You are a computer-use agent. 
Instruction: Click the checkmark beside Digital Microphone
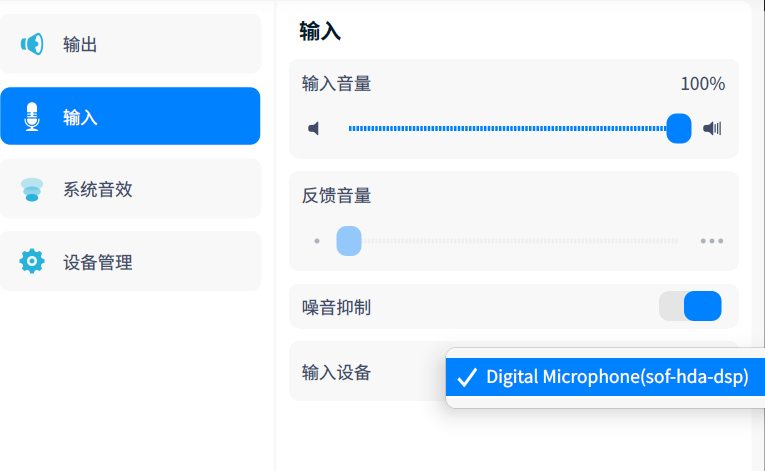[x=466, y=378]
